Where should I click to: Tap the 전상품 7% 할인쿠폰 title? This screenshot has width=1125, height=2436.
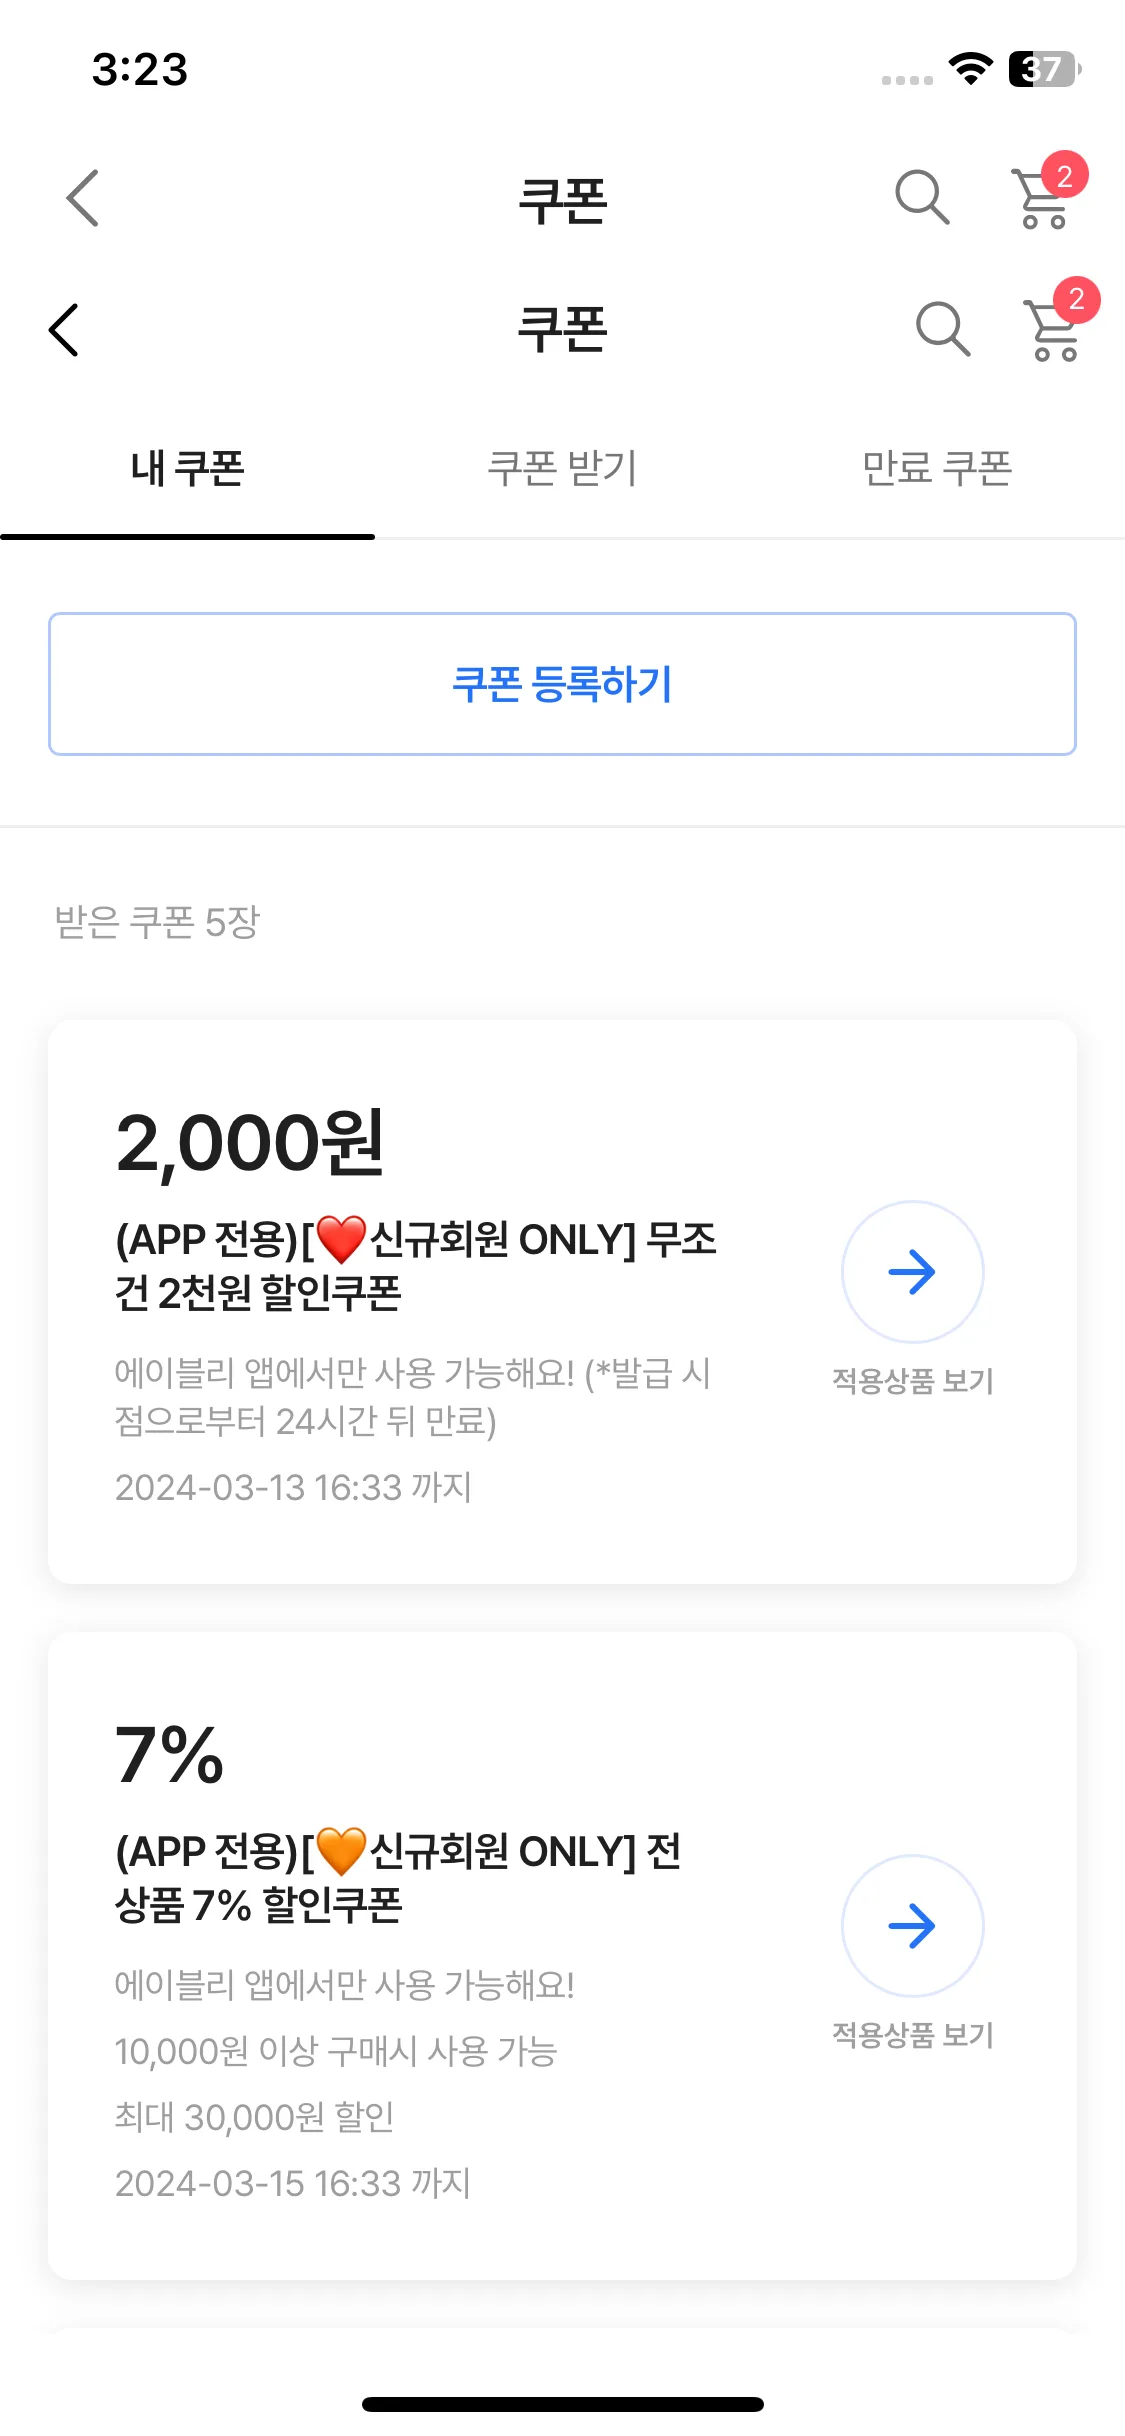pos(398,1878)
